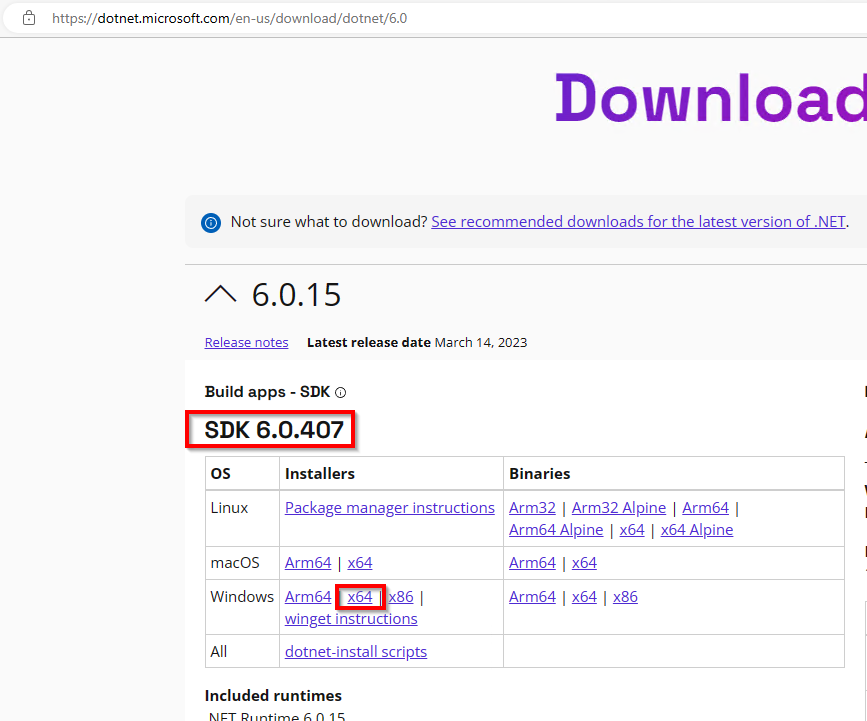Viewport: 867px width, 721px height.
Task: Click the 'March 14, 2023' date
Action: pyautogui.click(x=481, y=342)
